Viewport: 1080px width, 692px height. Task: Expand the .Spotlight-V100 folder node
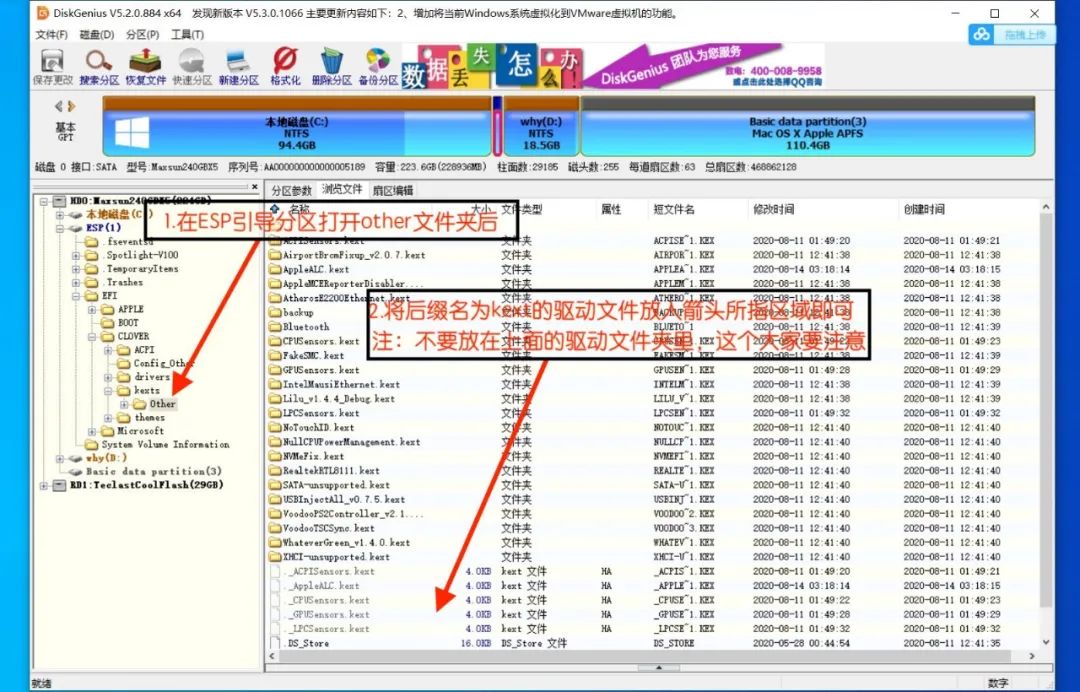[x=76, y=255]
